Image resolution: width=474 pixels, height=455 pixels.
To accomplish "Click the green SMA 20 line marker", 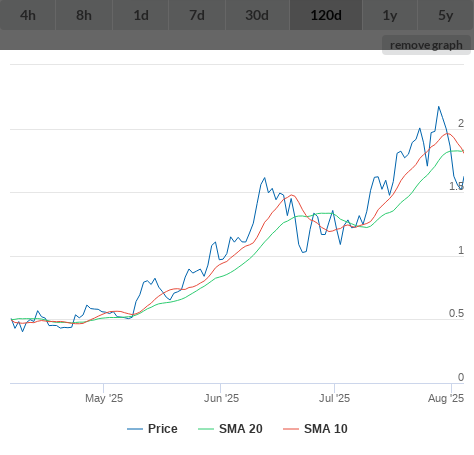I will 206,429.
